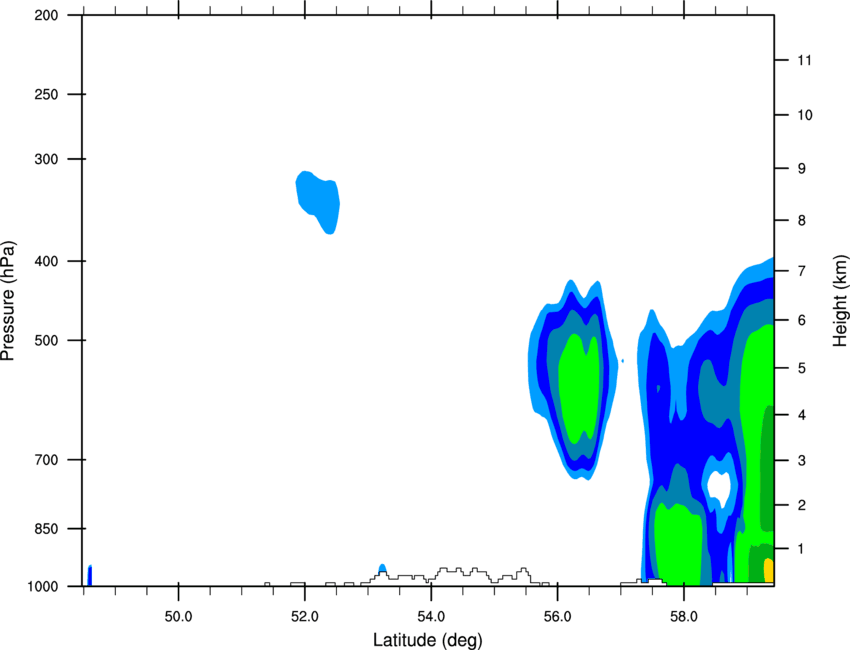
Task: Select the 250 pressure tick label
Action: [x=46, y=94]
